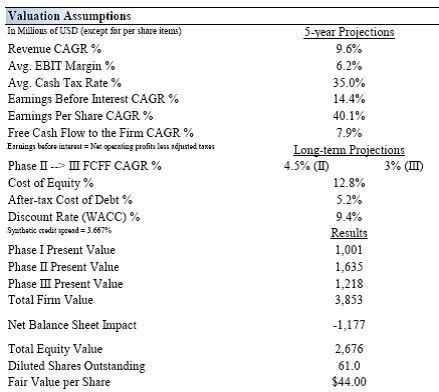Click the 5-year Projections heading
439x392 pixels.
coord(349,32)
